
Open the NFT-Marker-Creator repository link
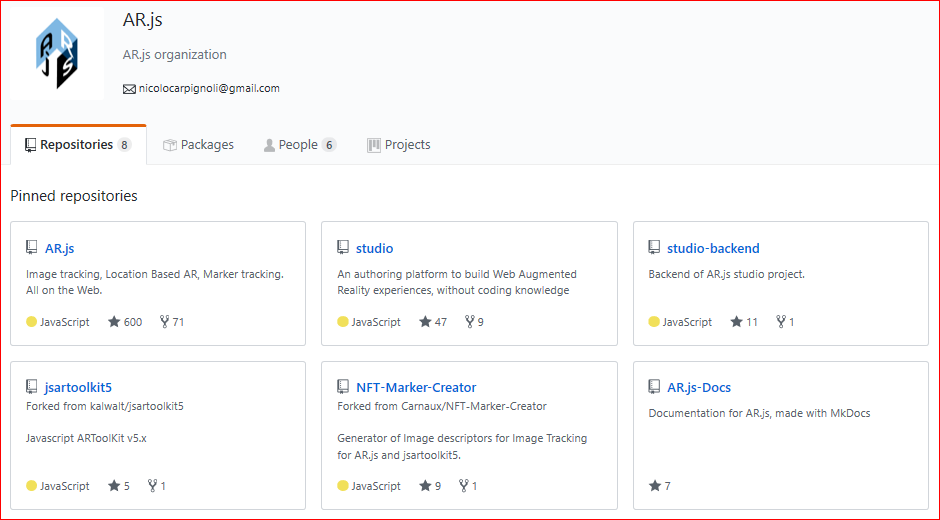[416, 387]
